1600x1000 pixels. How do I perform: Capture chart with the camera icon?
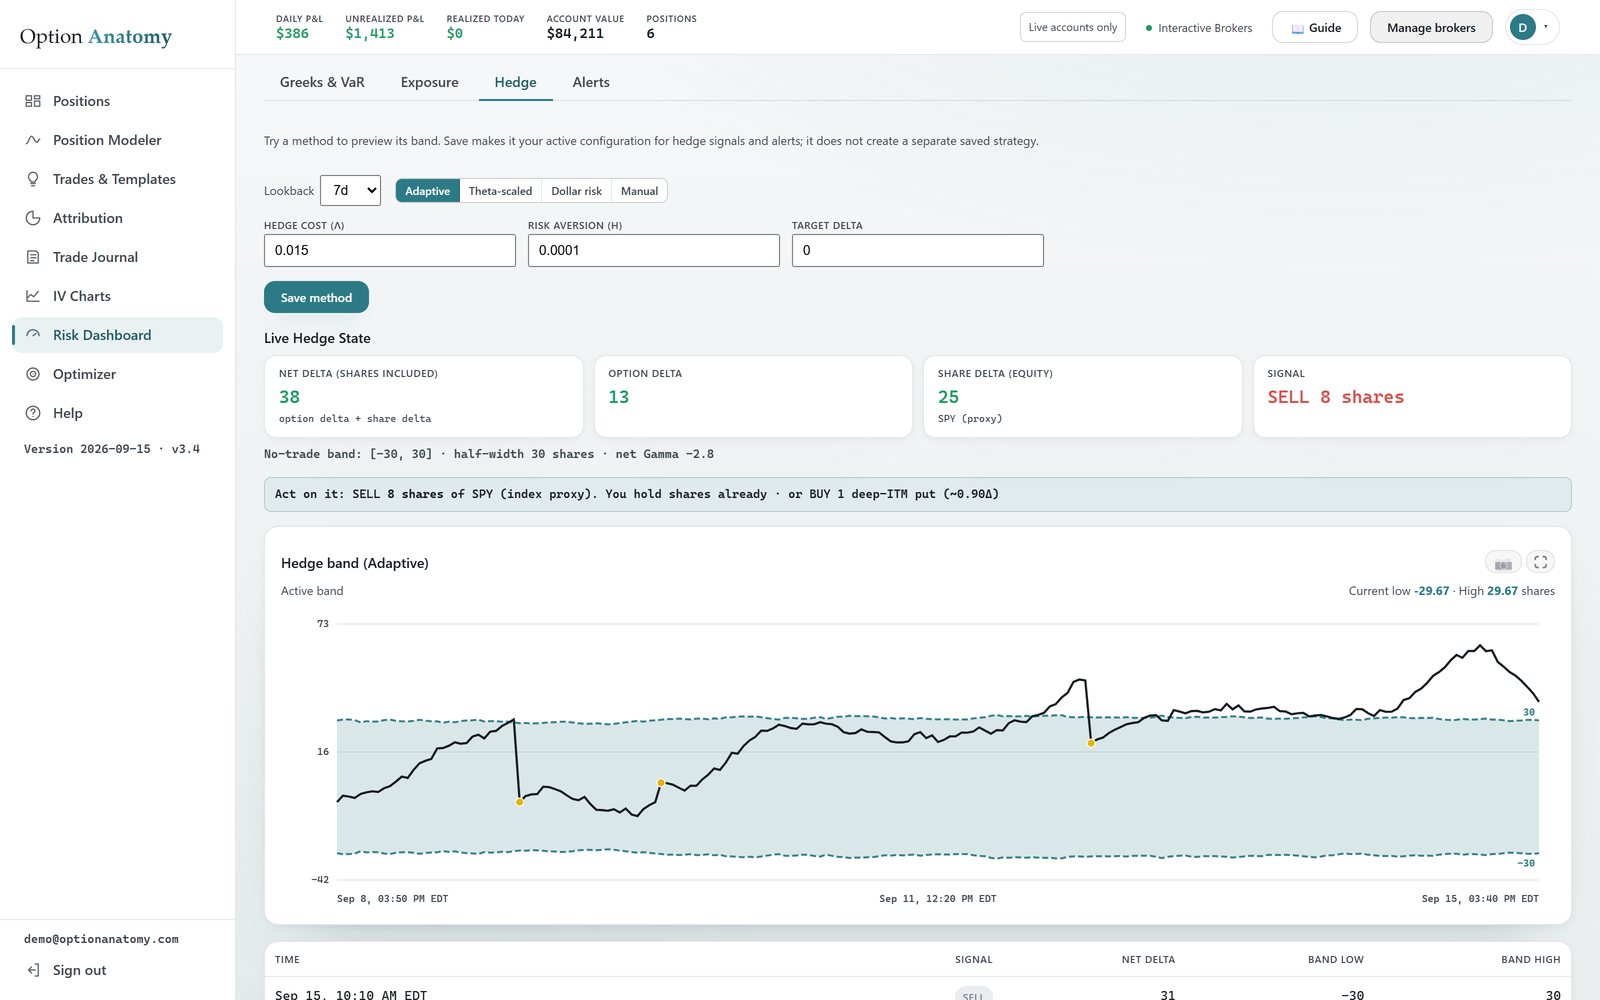[1503, 563]
